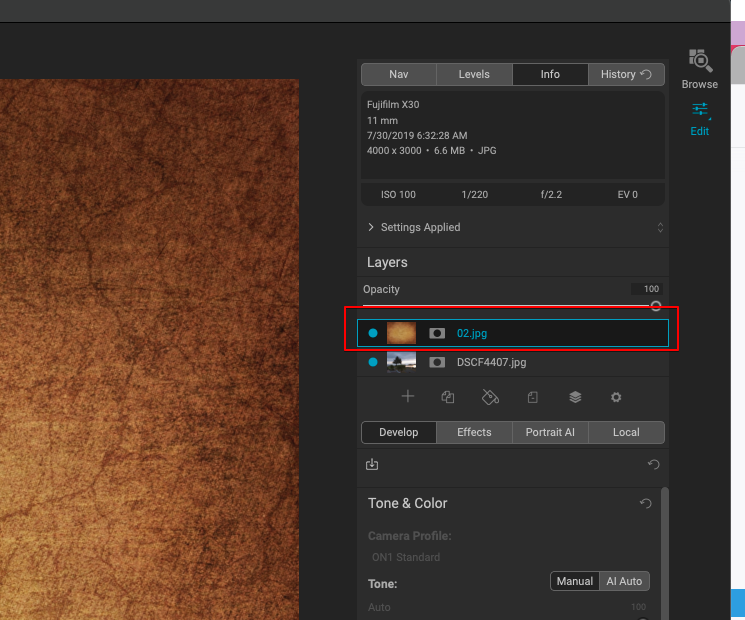Click the layer document icon beside paint bucket
The width and height of the screenshot is (745, 620).
click(533, 397)
